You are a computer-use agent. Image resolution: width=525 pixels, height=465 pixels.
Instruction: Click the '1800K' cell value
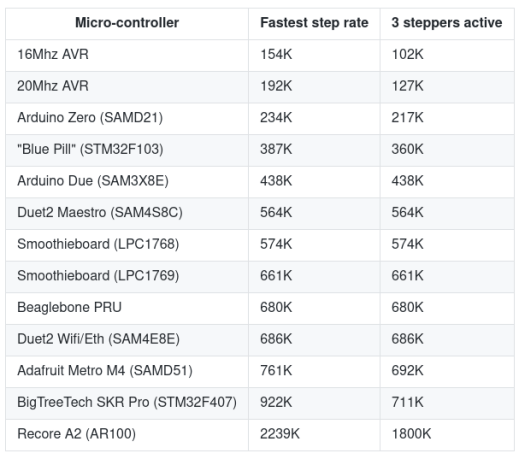(411, 434)
